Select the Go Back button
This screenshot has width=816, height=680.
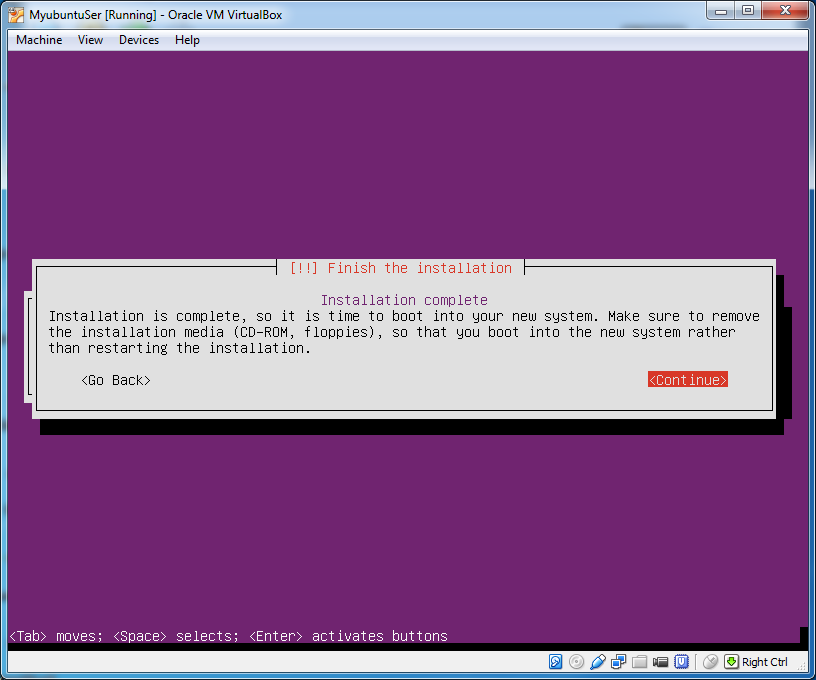tap(116, 380)
